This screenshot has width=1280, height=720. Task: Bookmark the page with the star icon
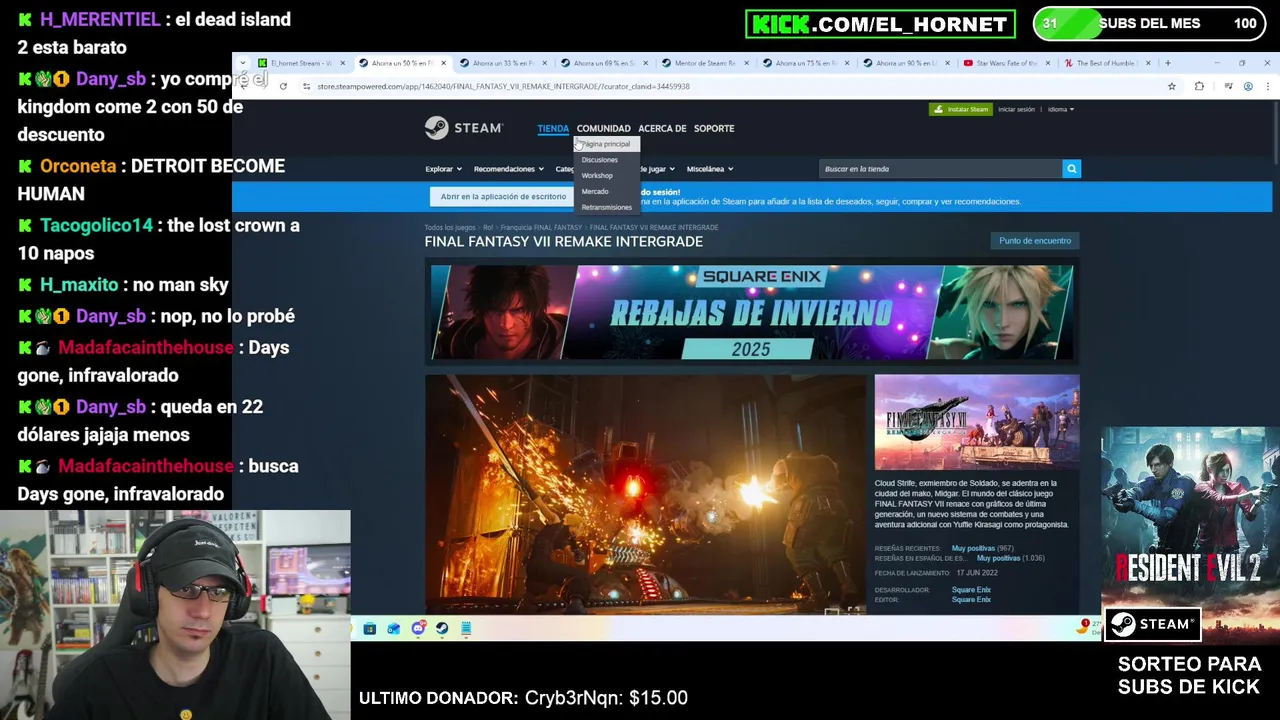tap(1172, 86)
